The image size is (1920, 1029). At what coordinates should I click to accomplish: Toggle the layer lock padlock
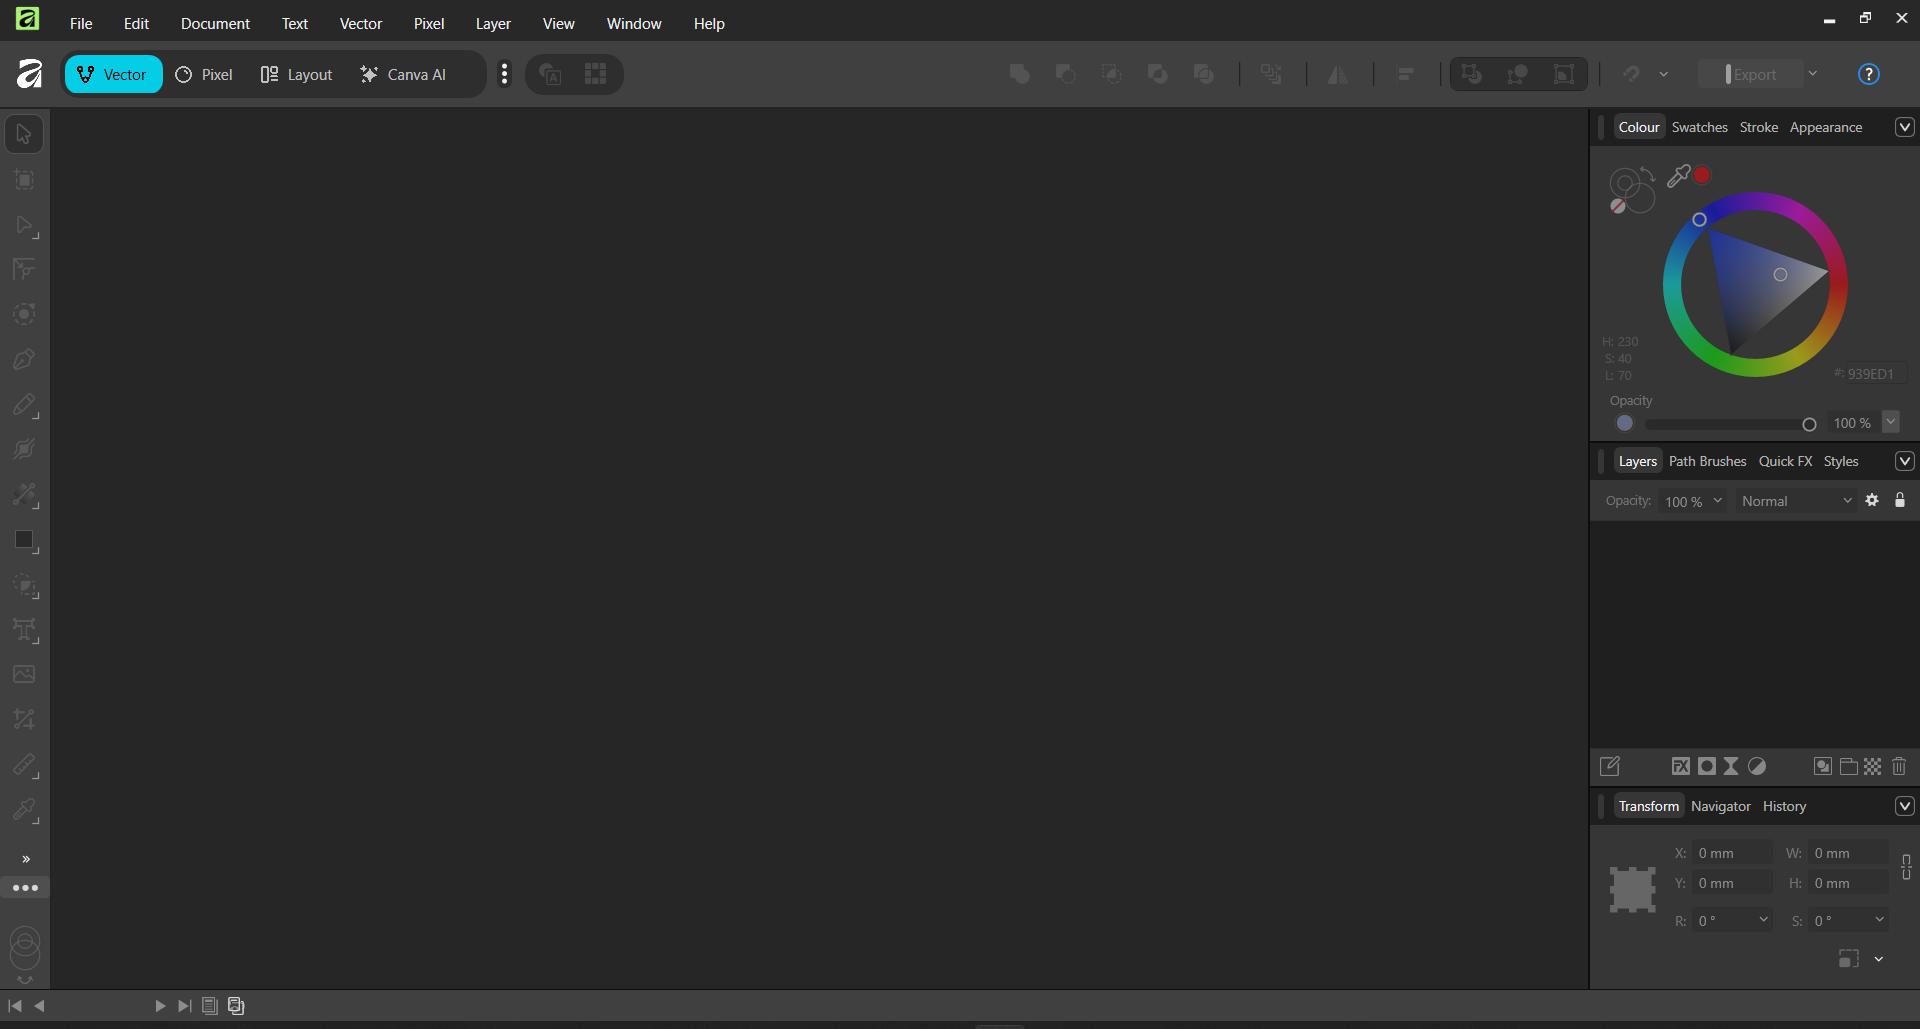click(1900, 500)
